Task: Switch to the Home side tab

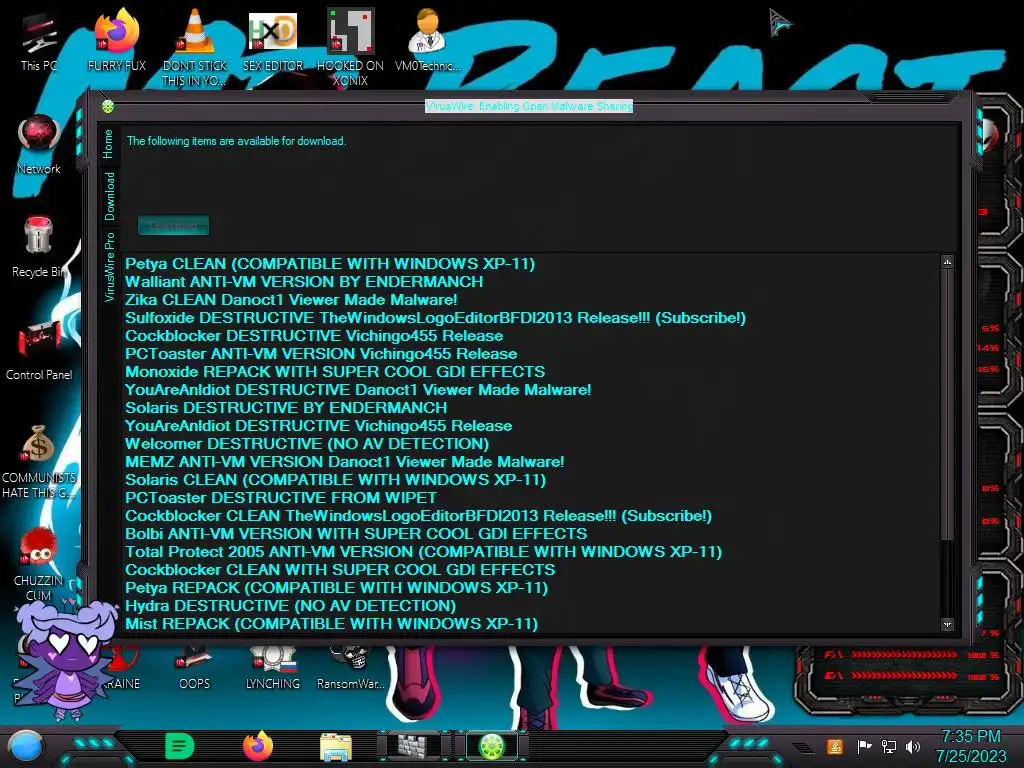Action: tap(108, 144)
